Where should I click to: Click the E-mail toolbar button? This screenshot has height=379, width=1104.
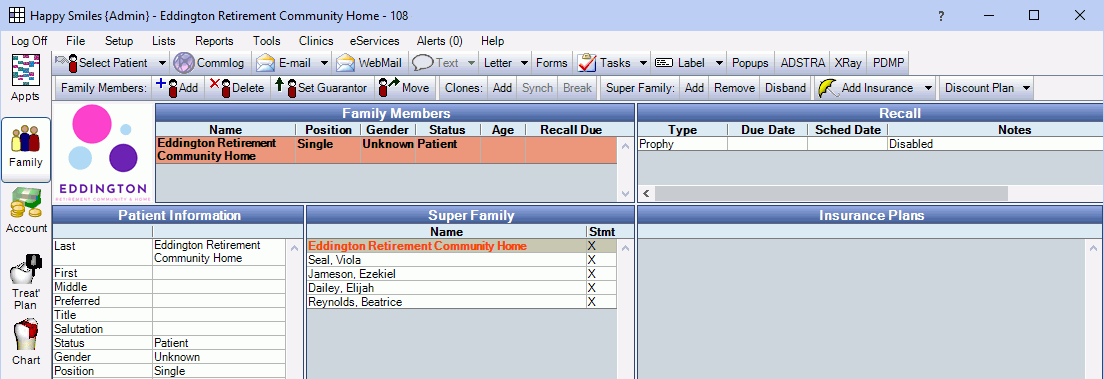click(x=285, y=63)
